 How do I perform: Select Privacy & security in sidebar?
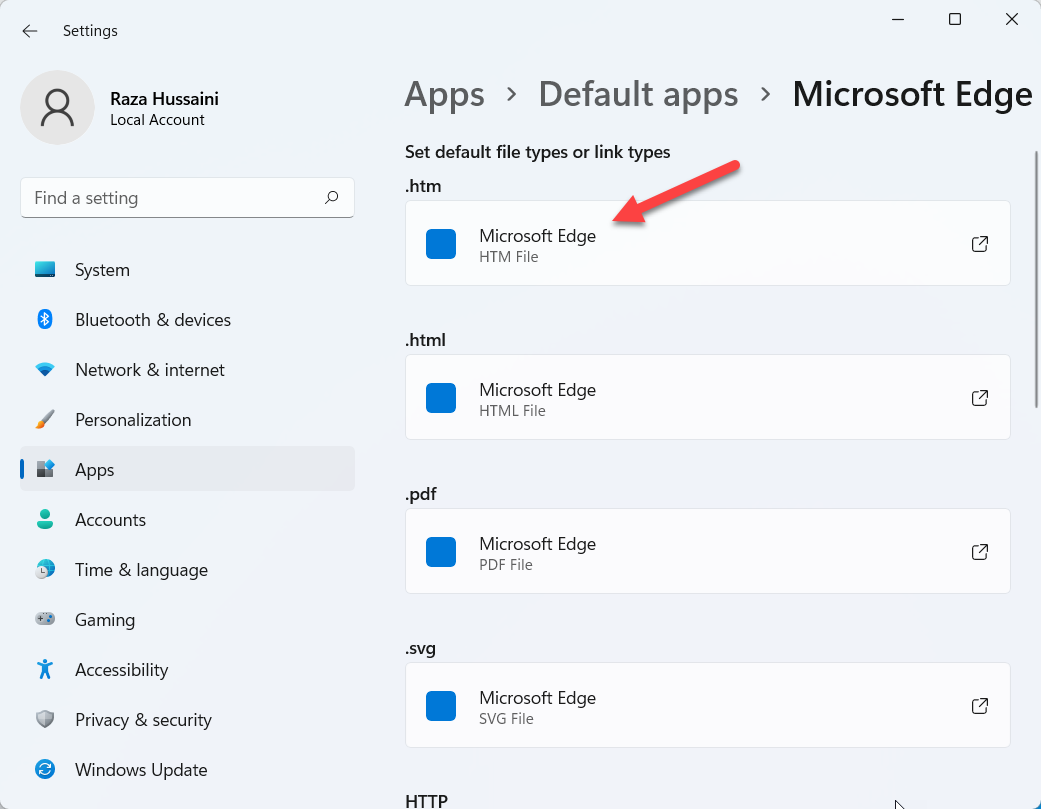(143, 720)
